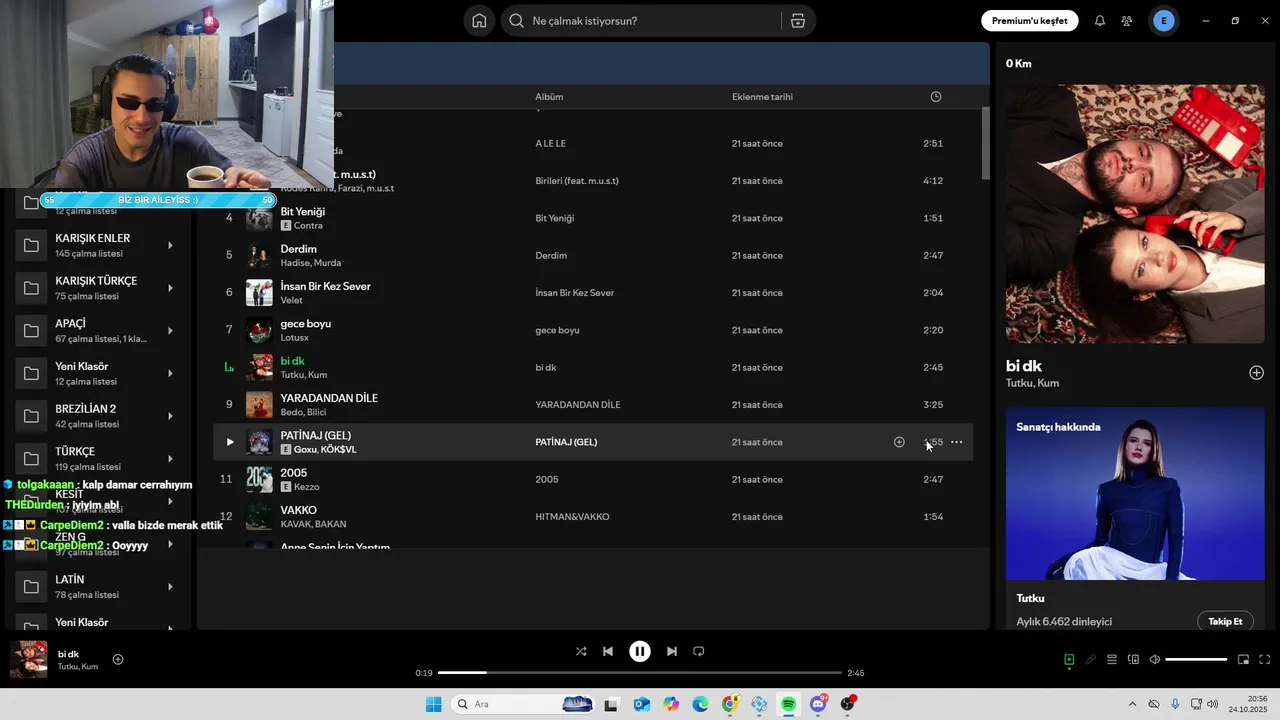Sort by the Albüm column header
Screen dimensions: 1280x720
549,97
